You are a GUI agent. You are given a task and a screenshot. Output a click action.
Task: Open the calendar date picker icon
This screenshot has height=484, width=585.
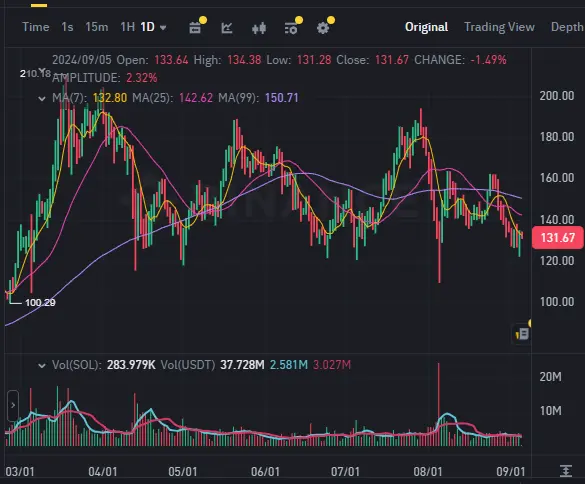coord(195,28)
